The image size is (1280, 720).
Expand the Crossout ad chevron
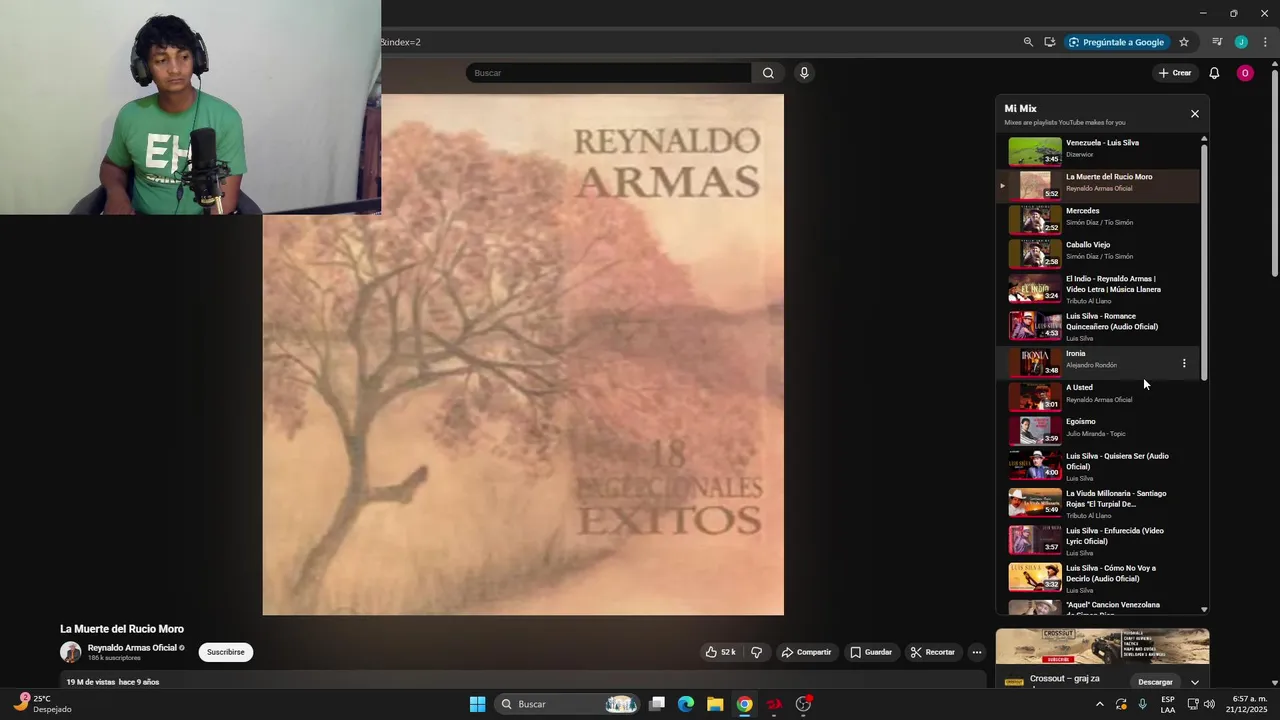tap(1194, 682)
